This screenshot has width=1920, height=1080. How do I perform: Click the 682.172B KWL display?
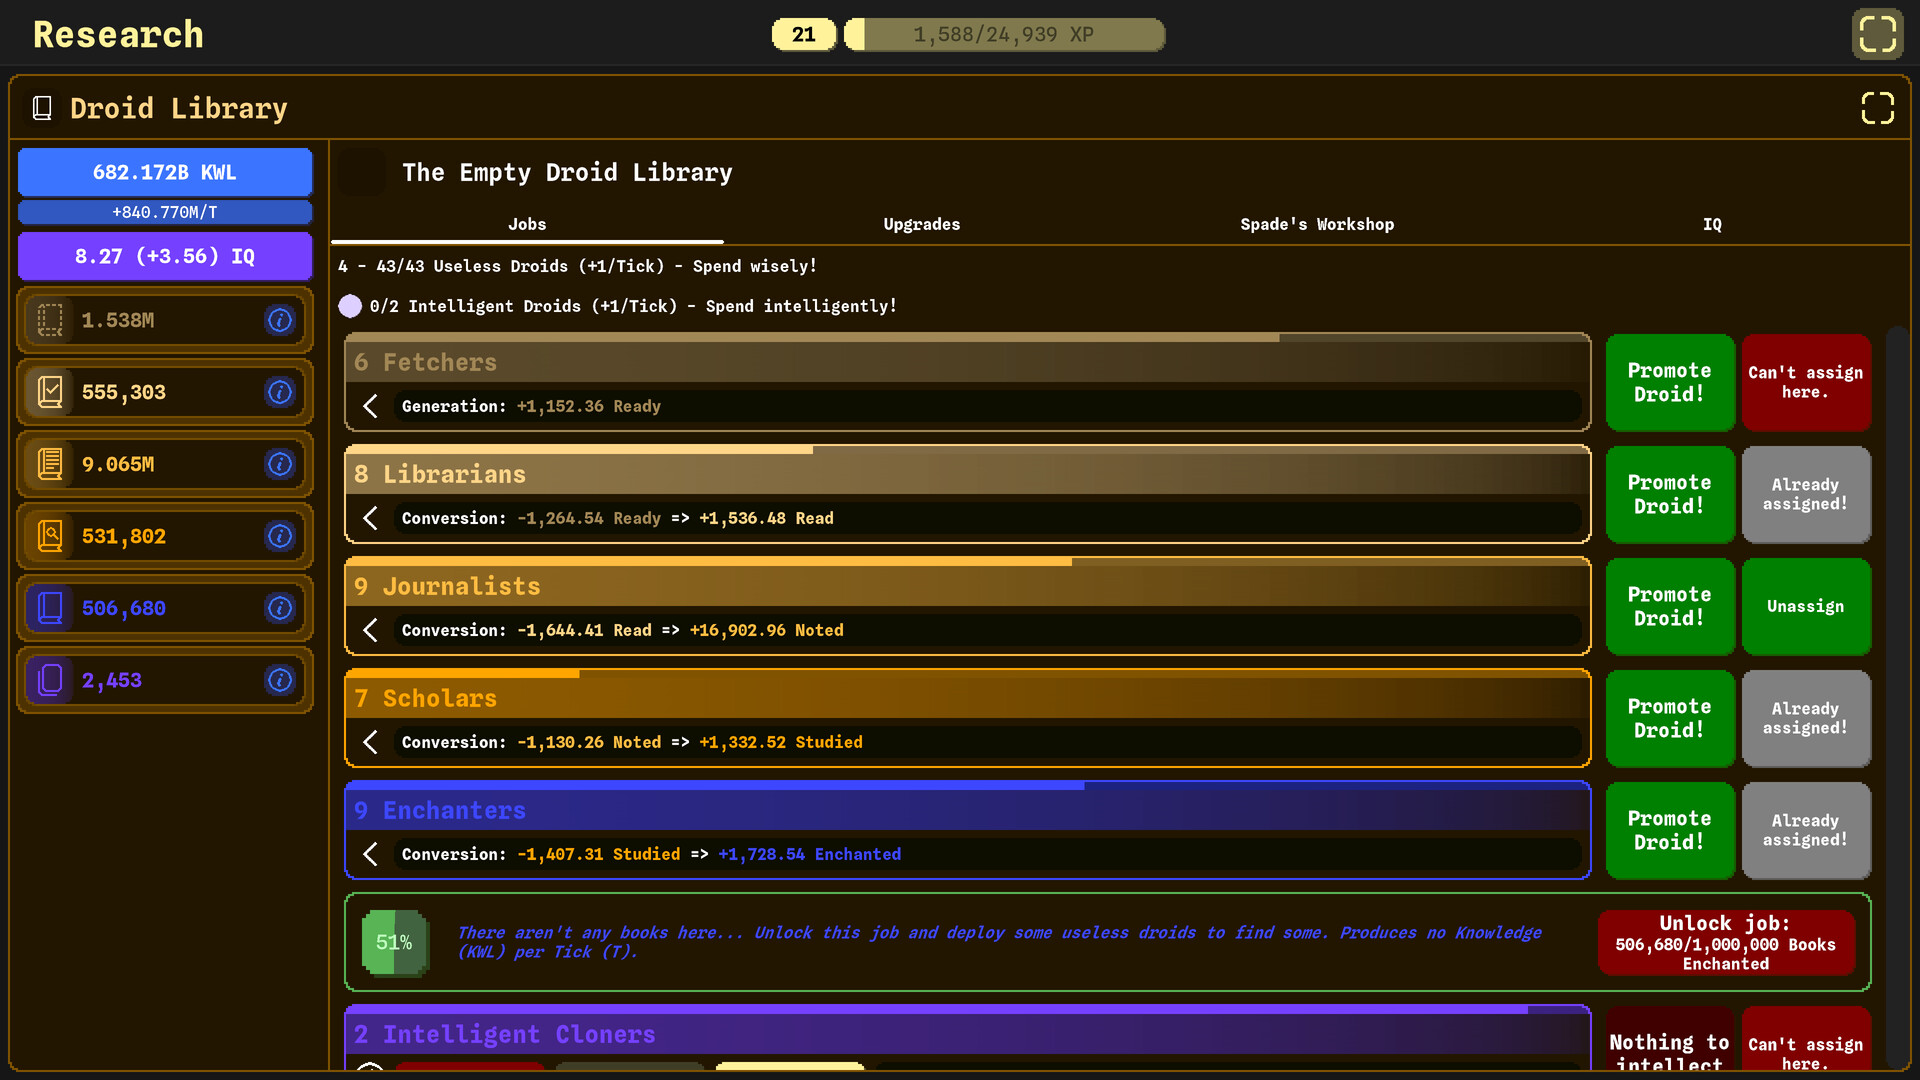[x=165, y=172]
